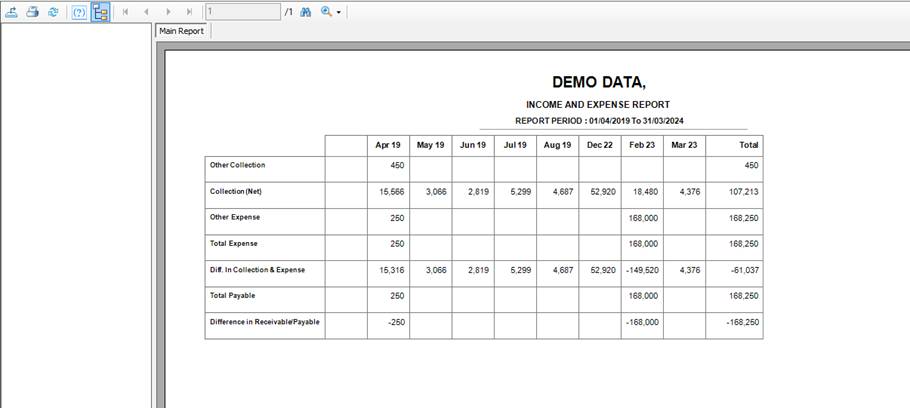Go to the previous page

(146, 12)
